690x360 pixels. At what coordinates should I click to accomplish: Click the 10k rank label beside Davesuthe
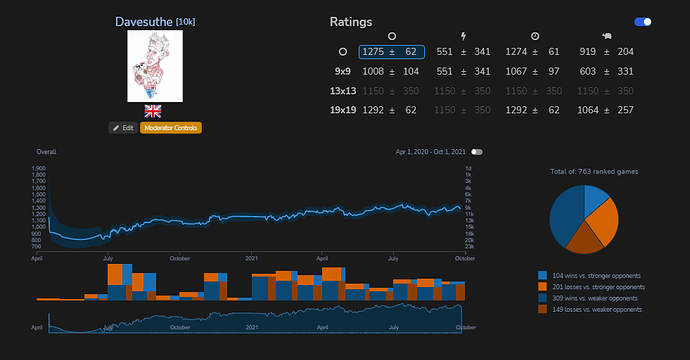pos(185,22)
